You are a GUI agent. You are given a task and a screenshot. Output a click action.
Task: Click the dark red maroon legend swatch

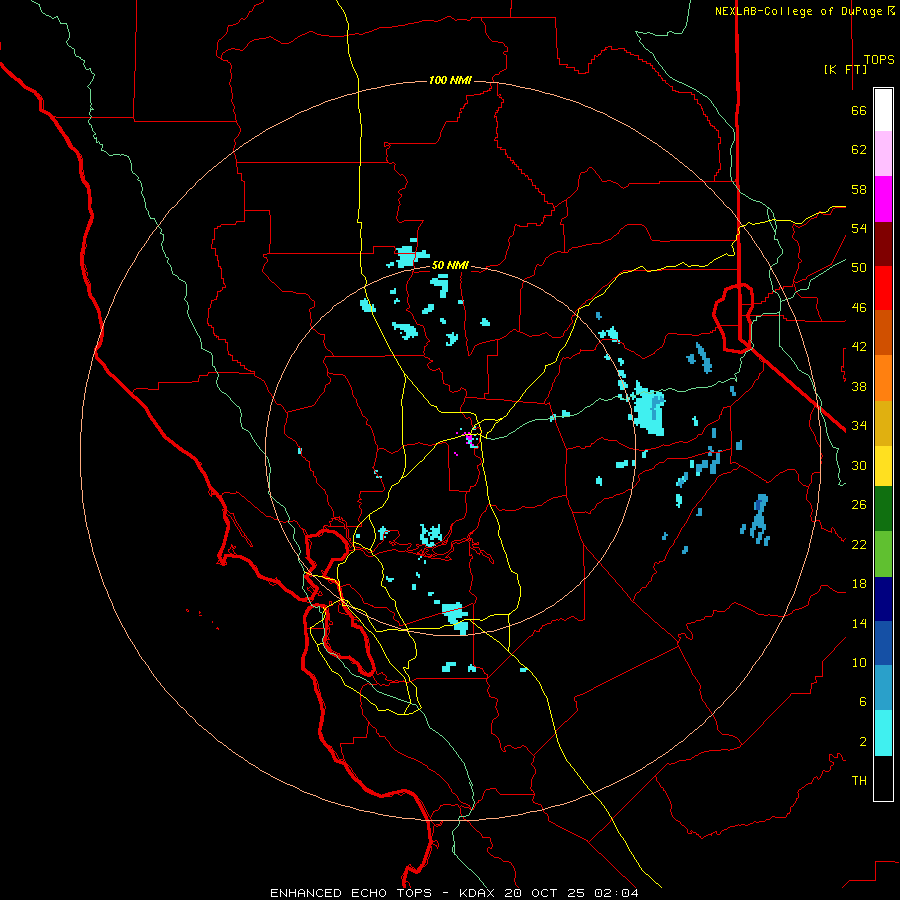(x=883, y=244)
